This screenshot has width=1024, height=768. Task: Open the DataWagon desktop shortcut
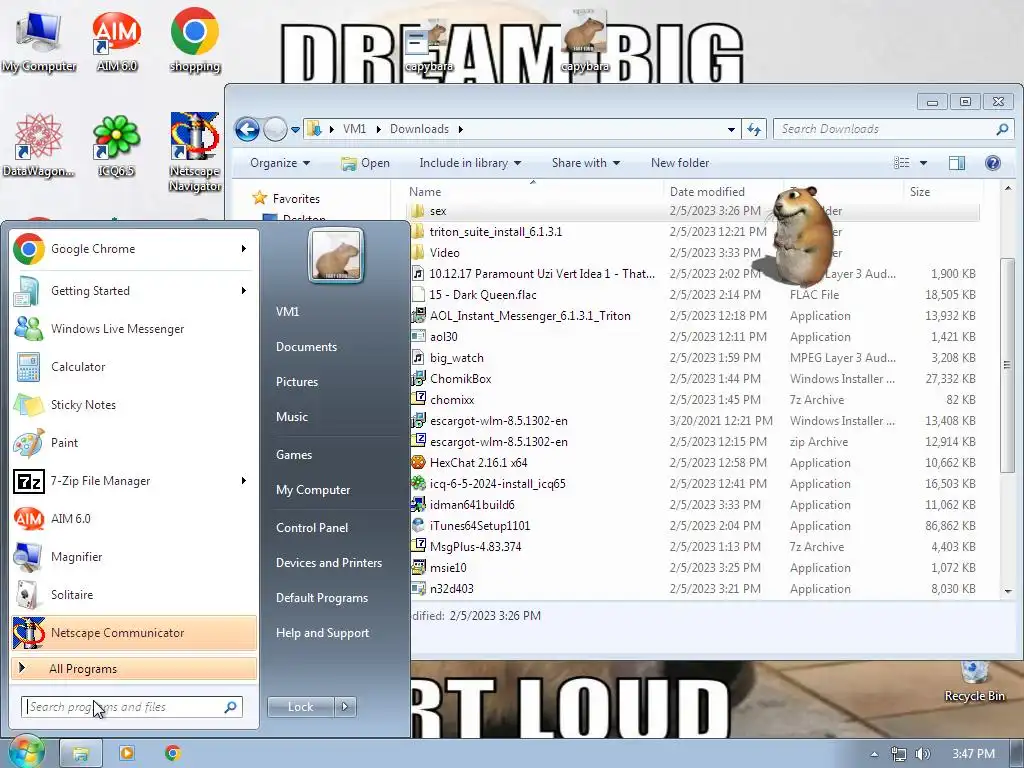[39, 146]
